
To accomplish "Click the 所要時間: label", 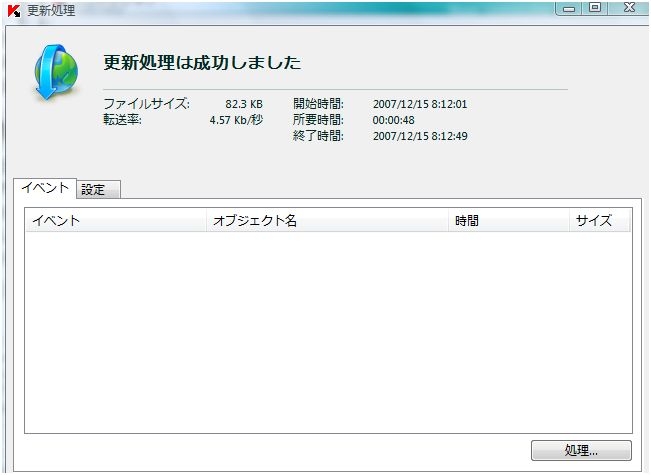I will coord(318,120).
